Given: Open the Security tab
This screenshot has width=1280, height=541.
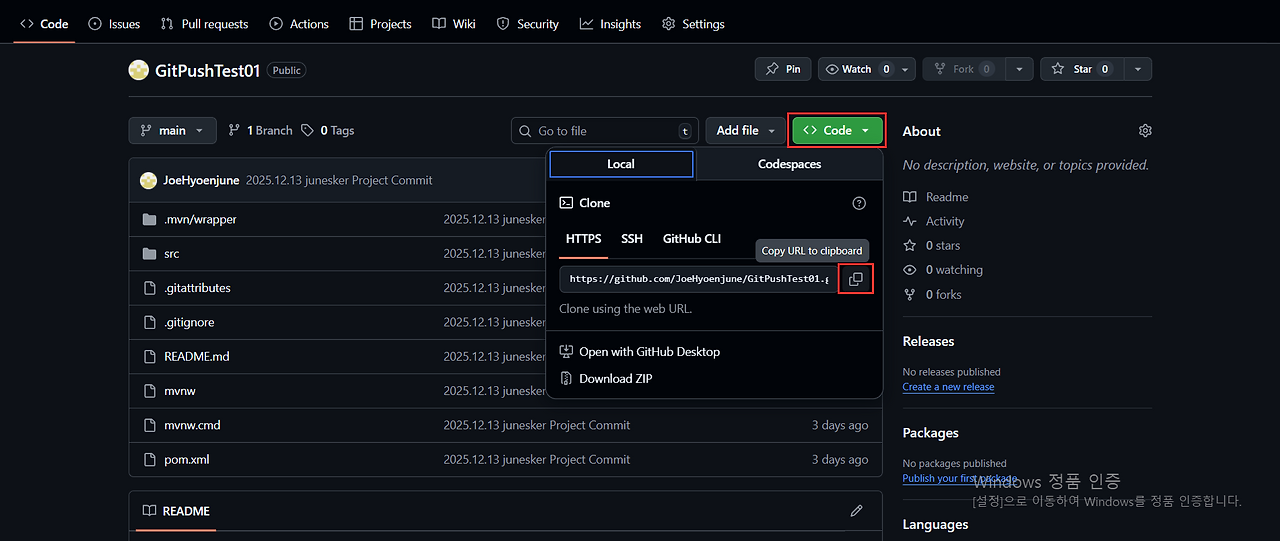Looking at the screenshot, I should pyautogui.click(x=528, y=24).
